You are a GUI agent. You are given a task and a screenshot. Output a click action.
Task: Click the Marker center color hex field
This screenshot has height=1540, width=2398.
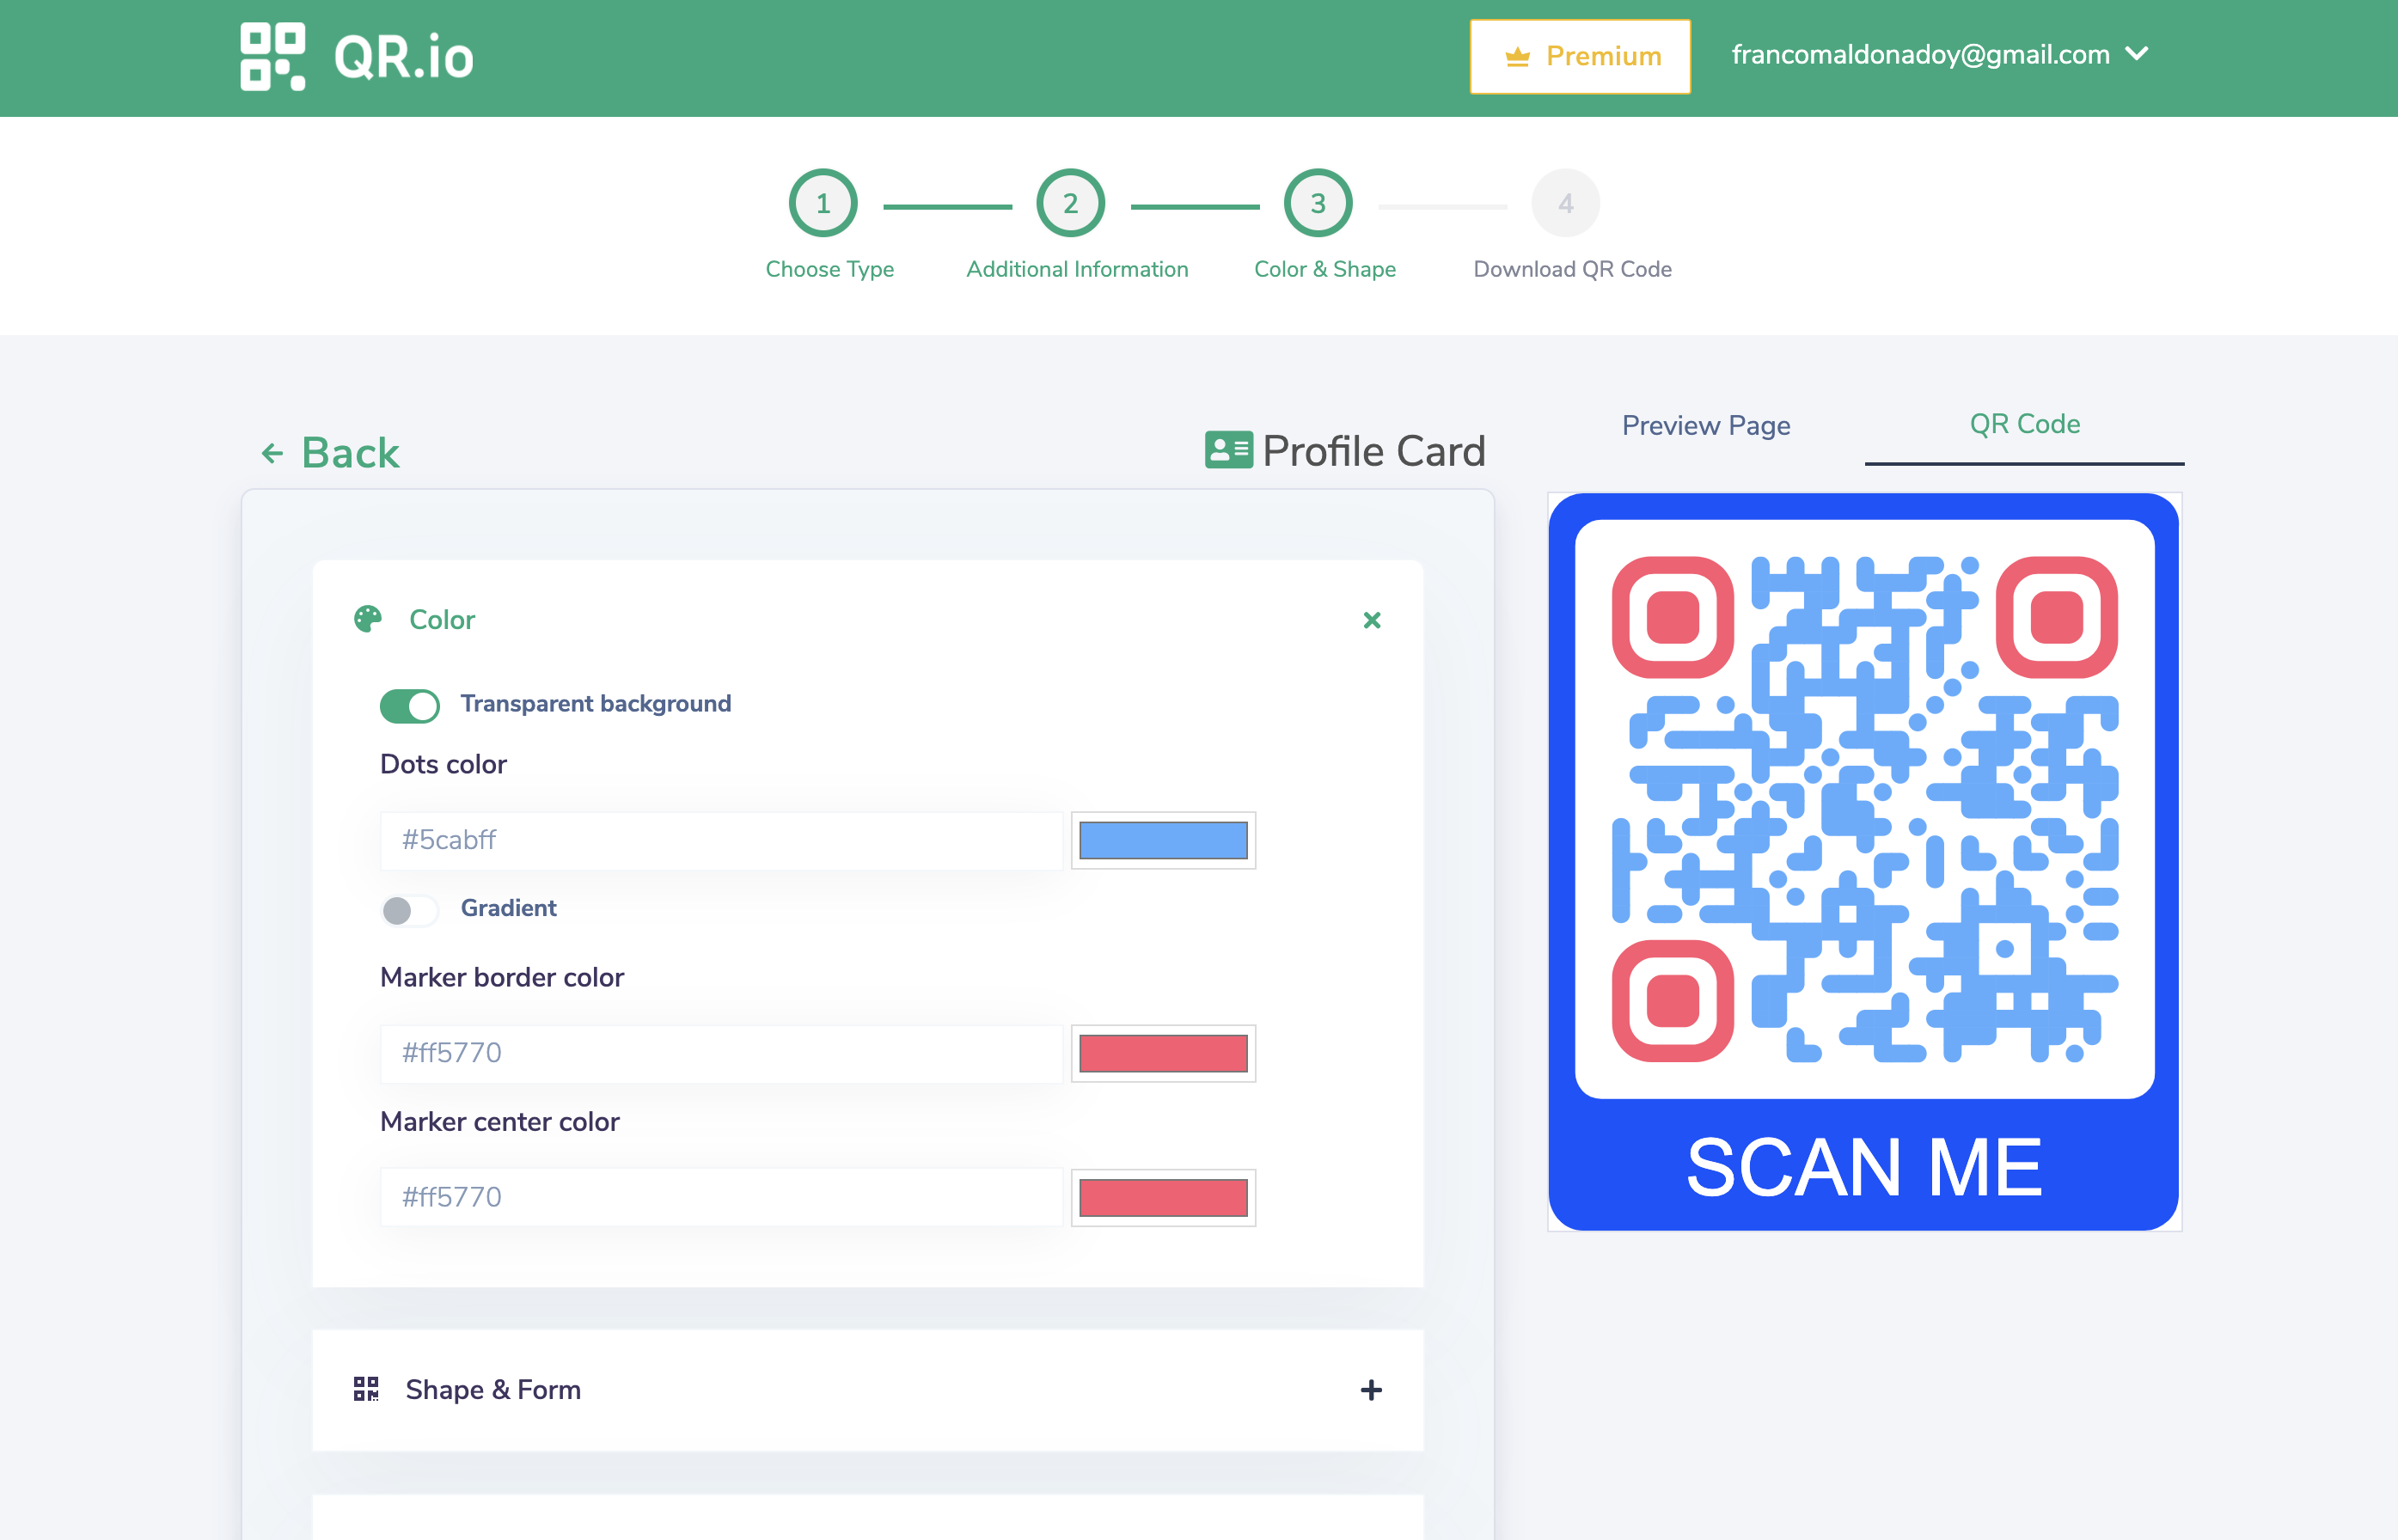720,1197
